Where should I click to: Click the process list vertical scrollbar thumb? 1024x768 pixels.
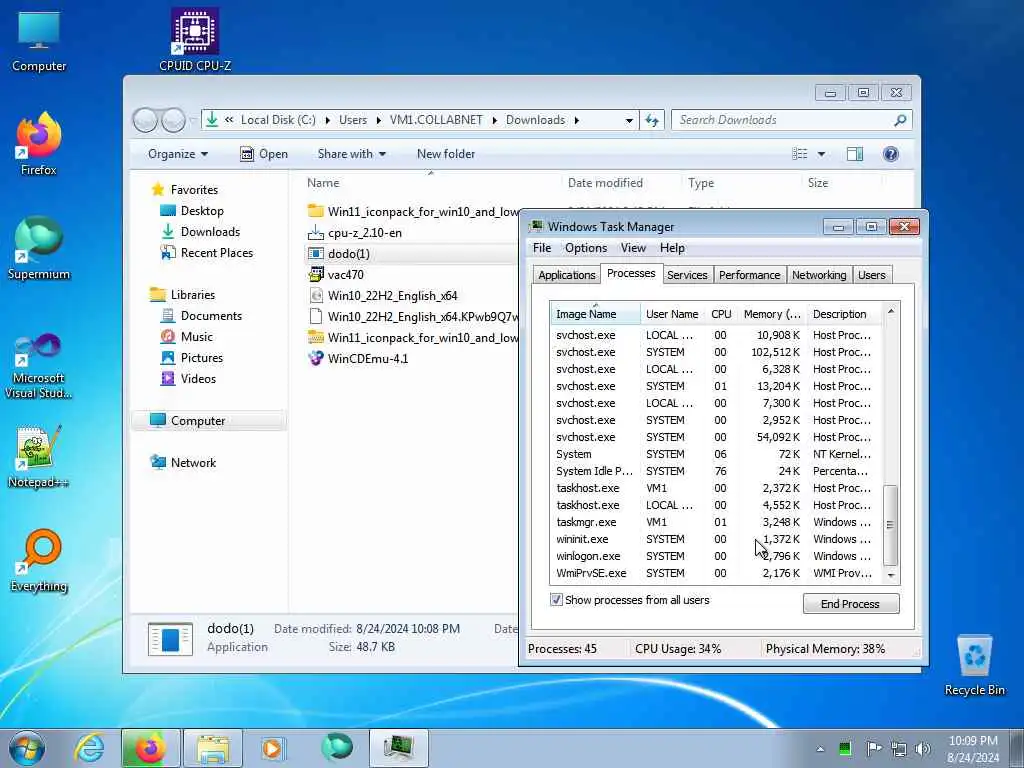[890, 525]
